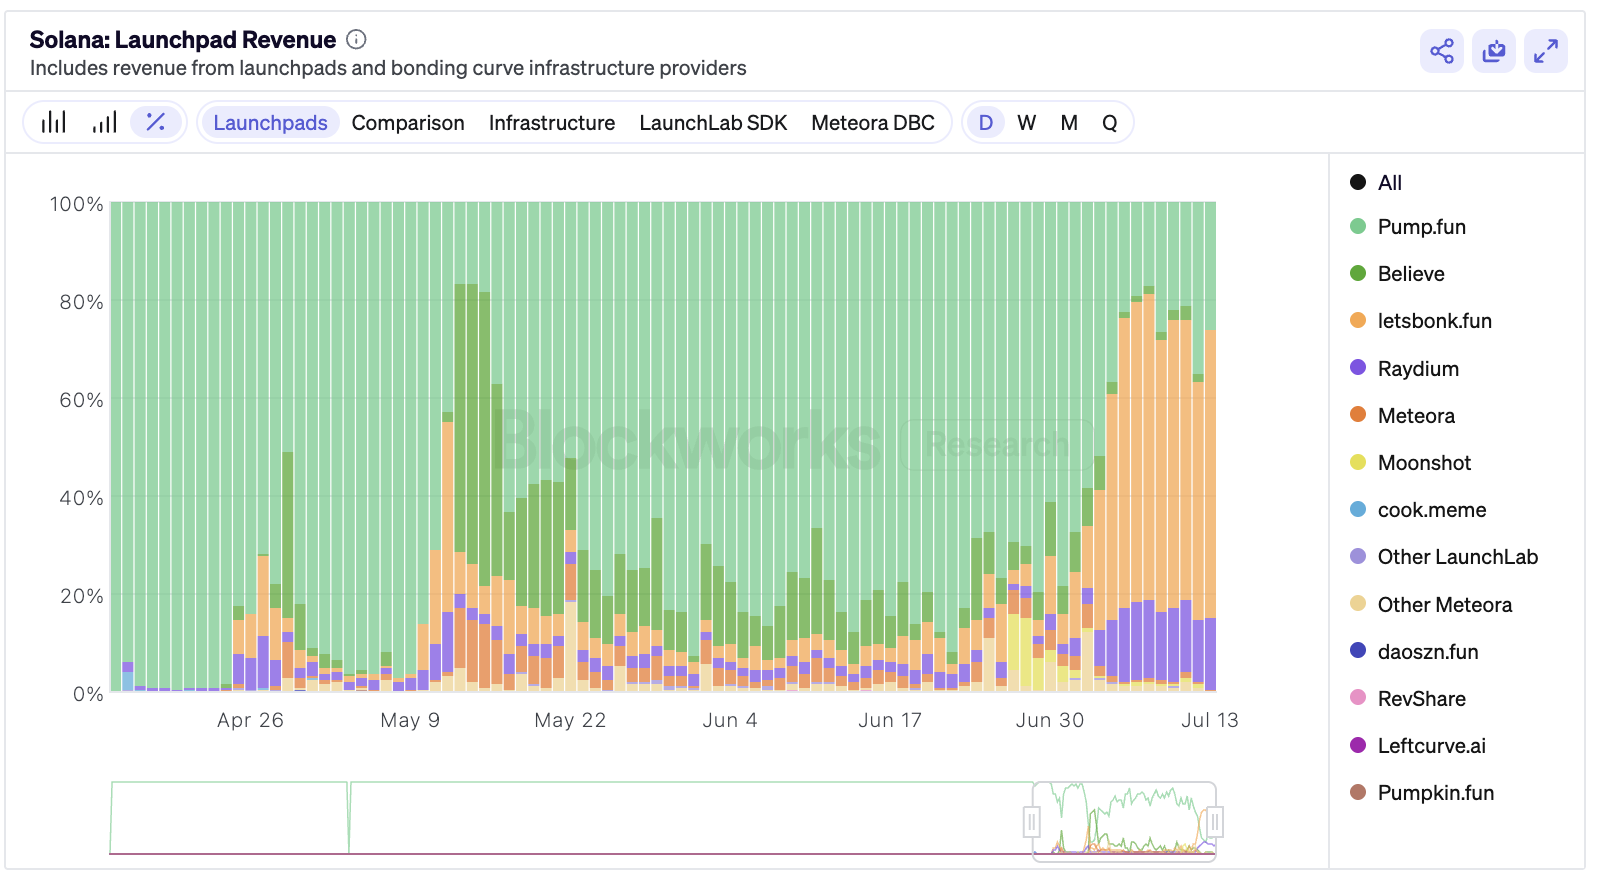Set interval to weekly (W)
This screenshot has width=1602, height=878.
pyautogui.click(x=1026, y=123)
